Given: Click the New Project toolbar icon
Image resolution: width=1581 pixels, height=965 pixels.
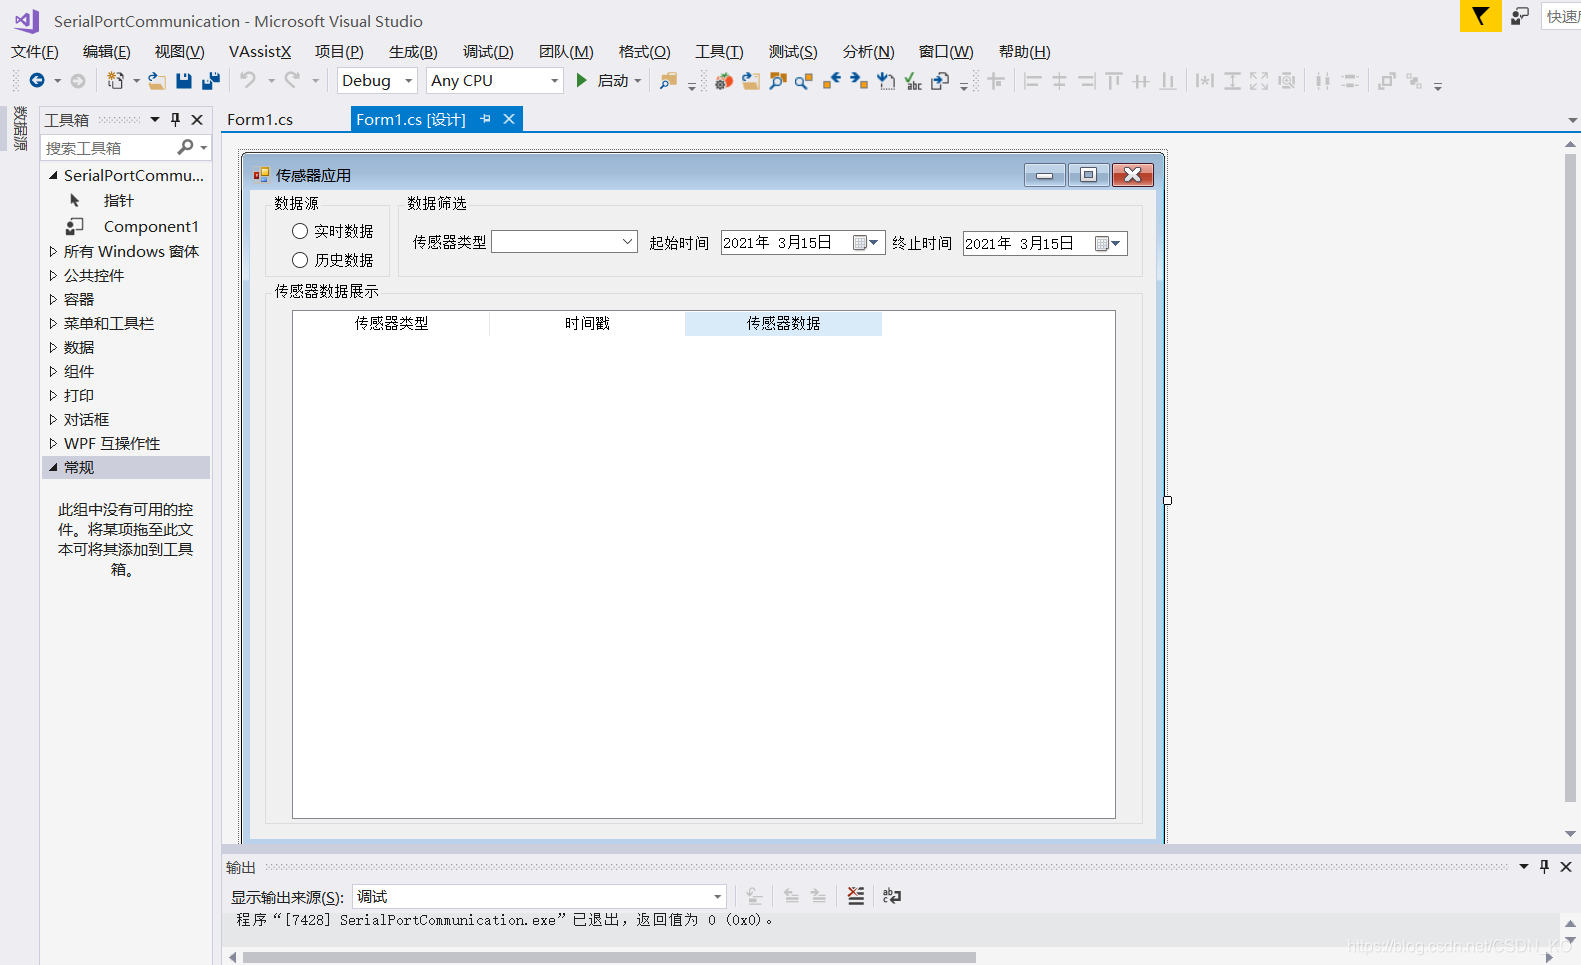Looking at the screenshot, I should (x=116, y=81).
